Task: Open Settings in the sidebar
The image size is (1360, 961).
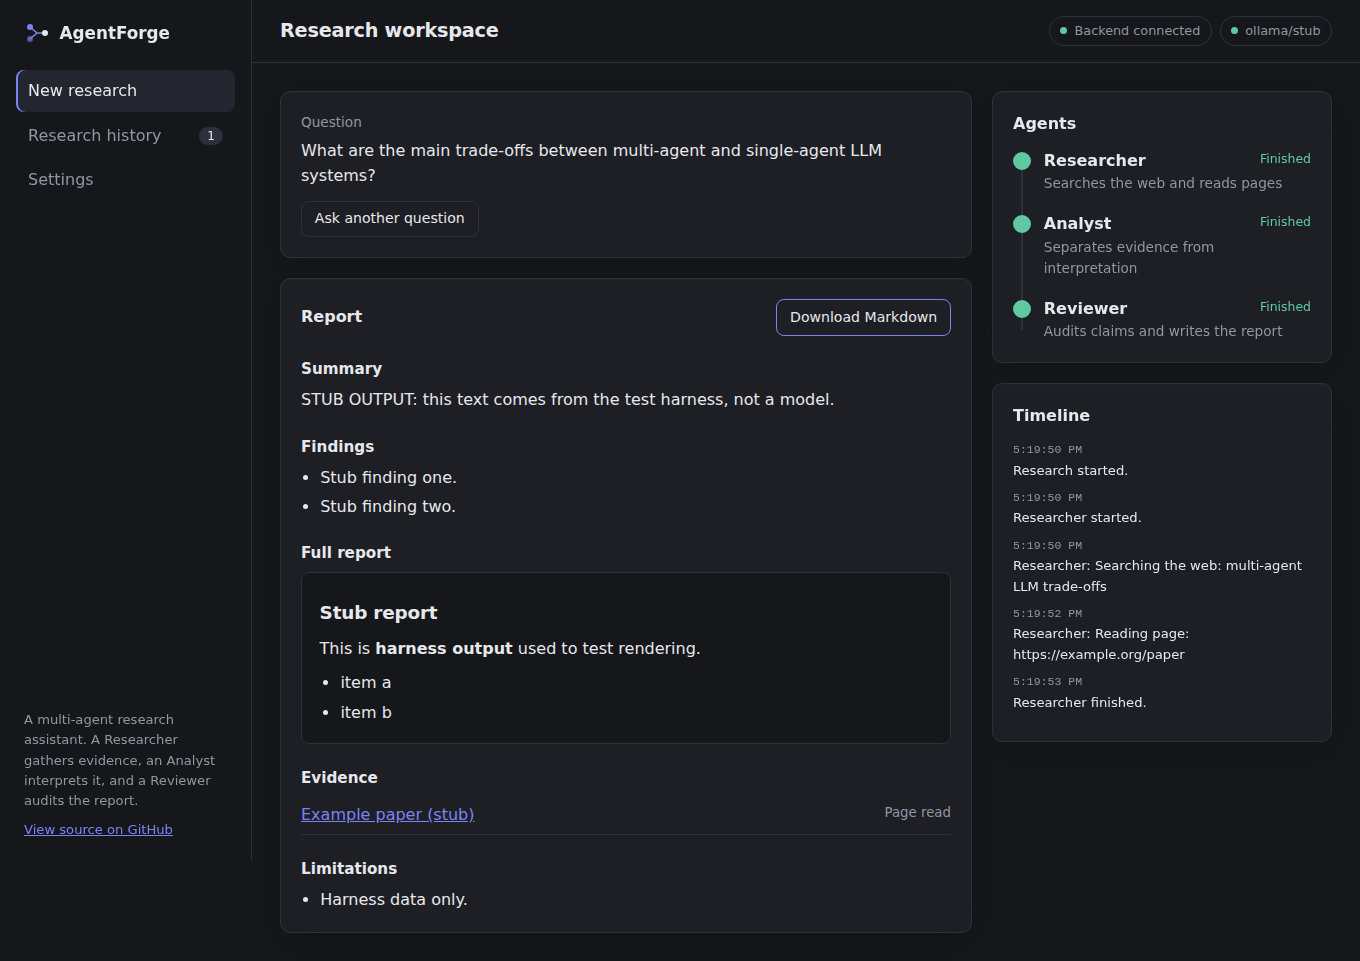Action: click(x=126, y=180)
